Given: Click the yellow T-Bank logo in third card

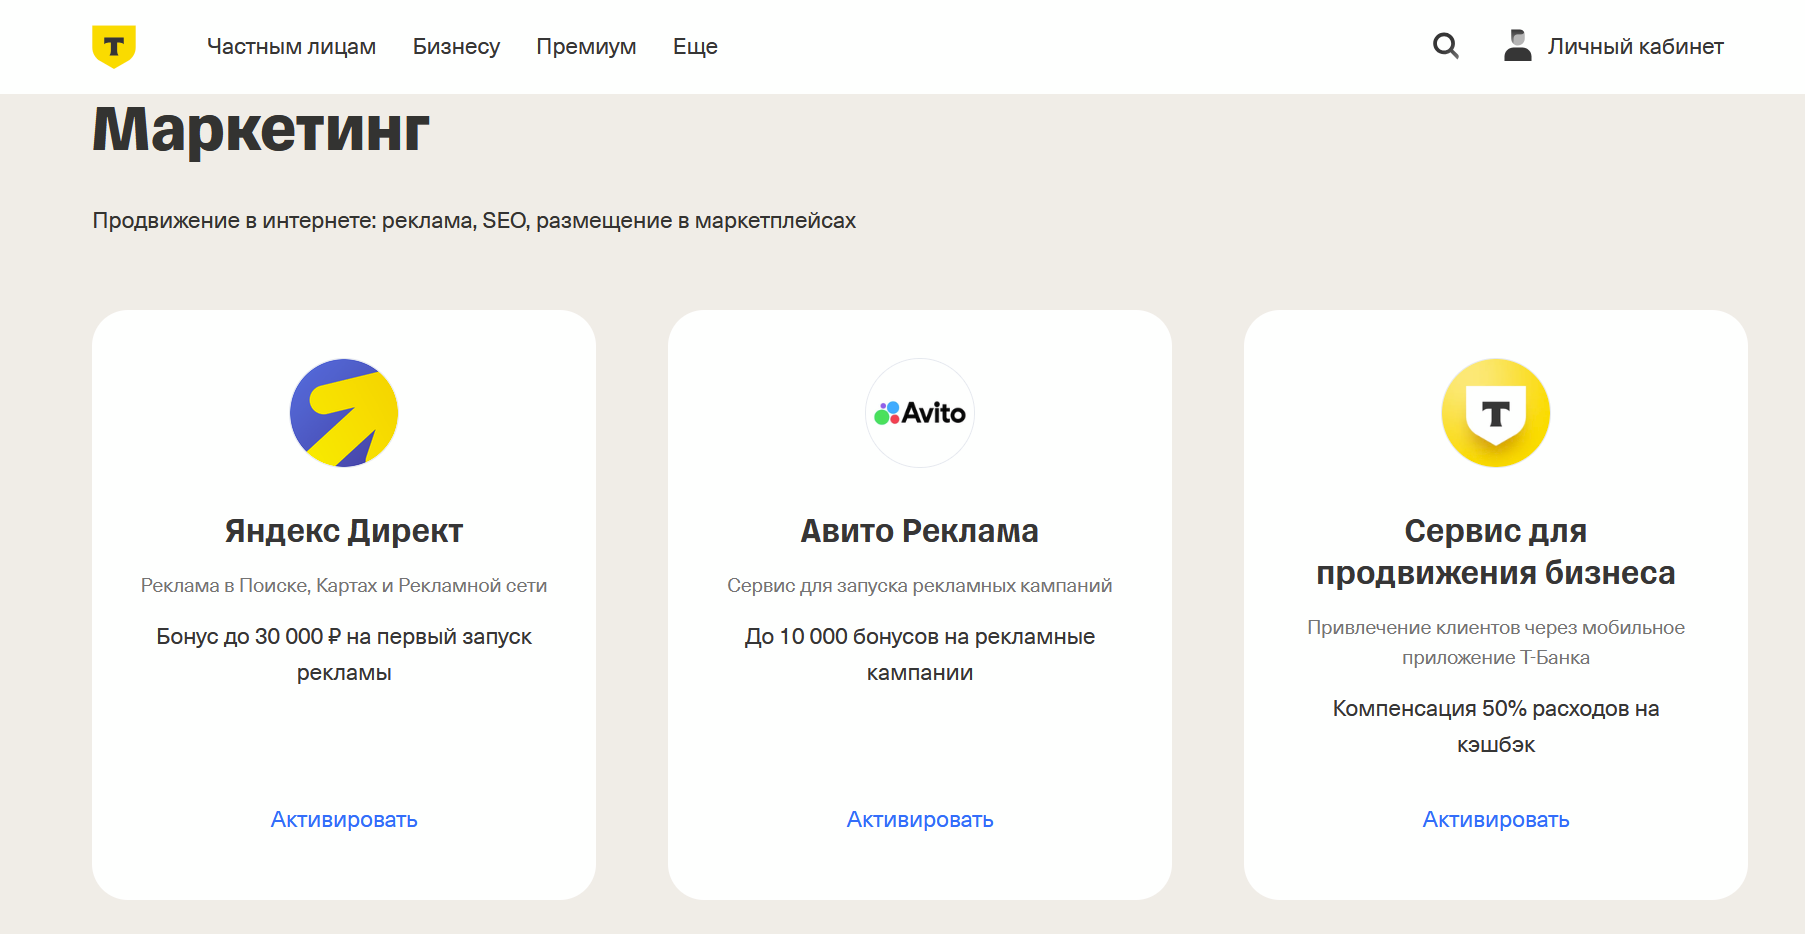Looking at the screenshot, I should (x=1496, y=413).
